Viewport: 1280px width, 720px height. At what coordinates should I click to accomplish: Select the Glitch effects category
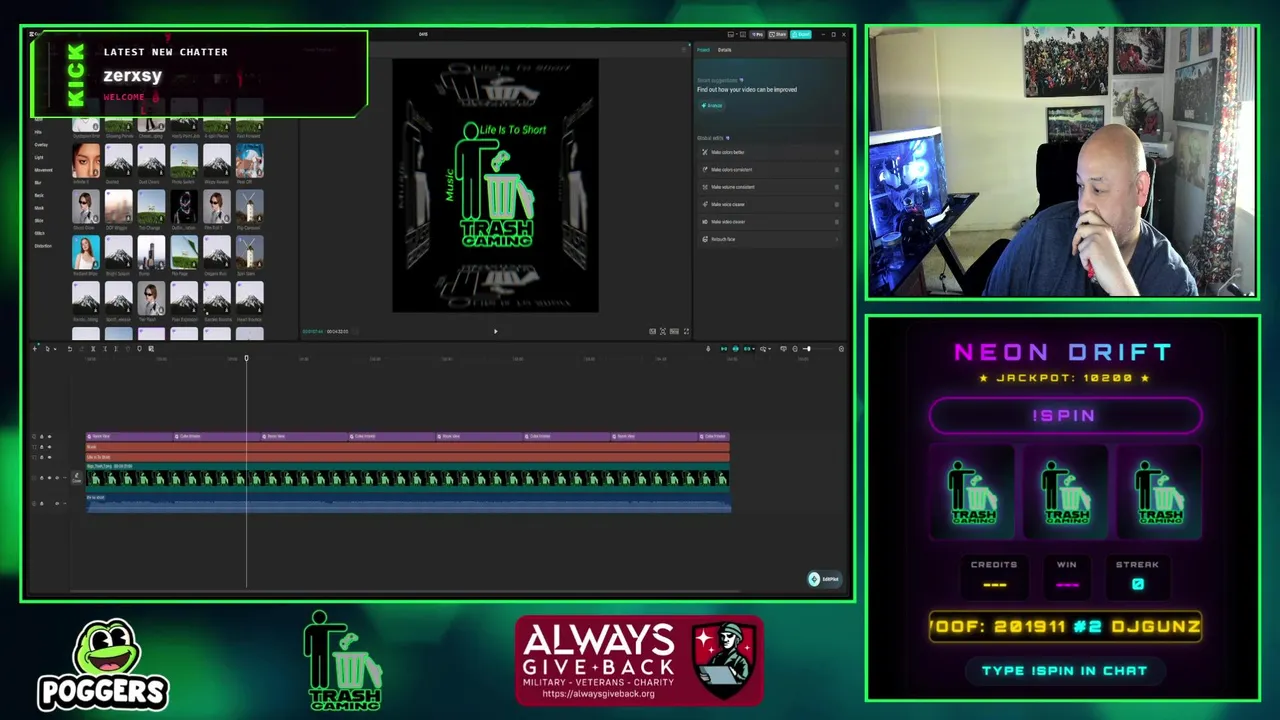pyautogui.click(x=39, y=233)
